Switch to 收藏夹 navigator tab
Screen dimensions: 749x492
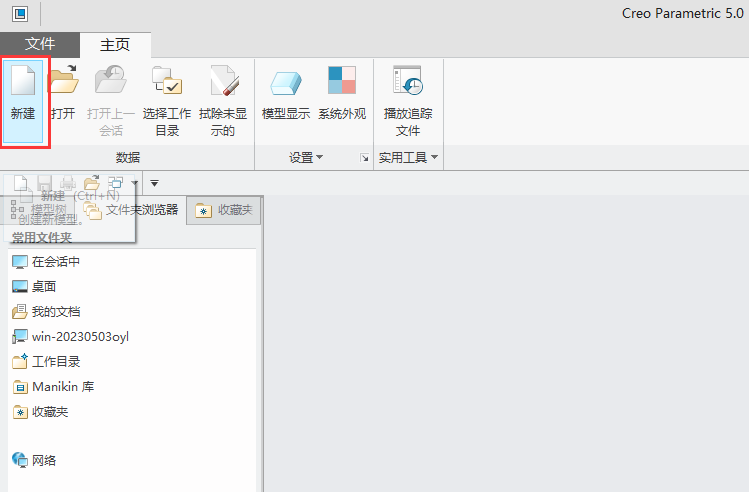[224, 210]
